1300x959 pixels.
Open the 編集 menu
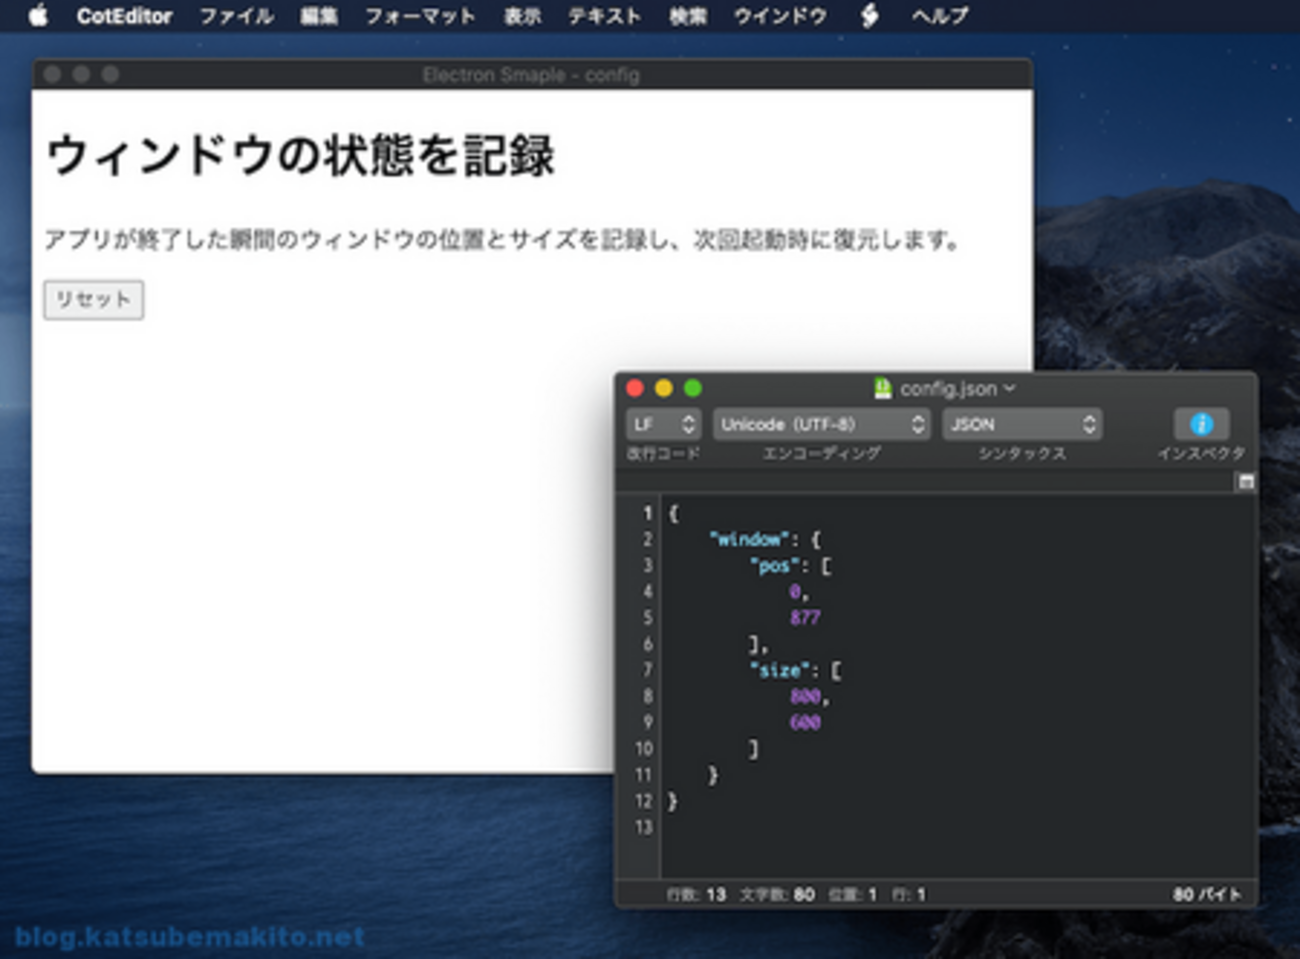pyautogui.click(x=319, y=17)
